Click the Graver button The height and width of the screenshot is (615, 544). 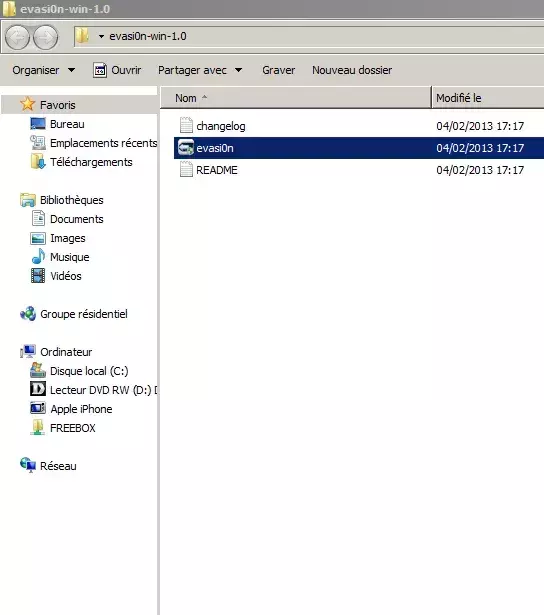click(x=278, y=70)
